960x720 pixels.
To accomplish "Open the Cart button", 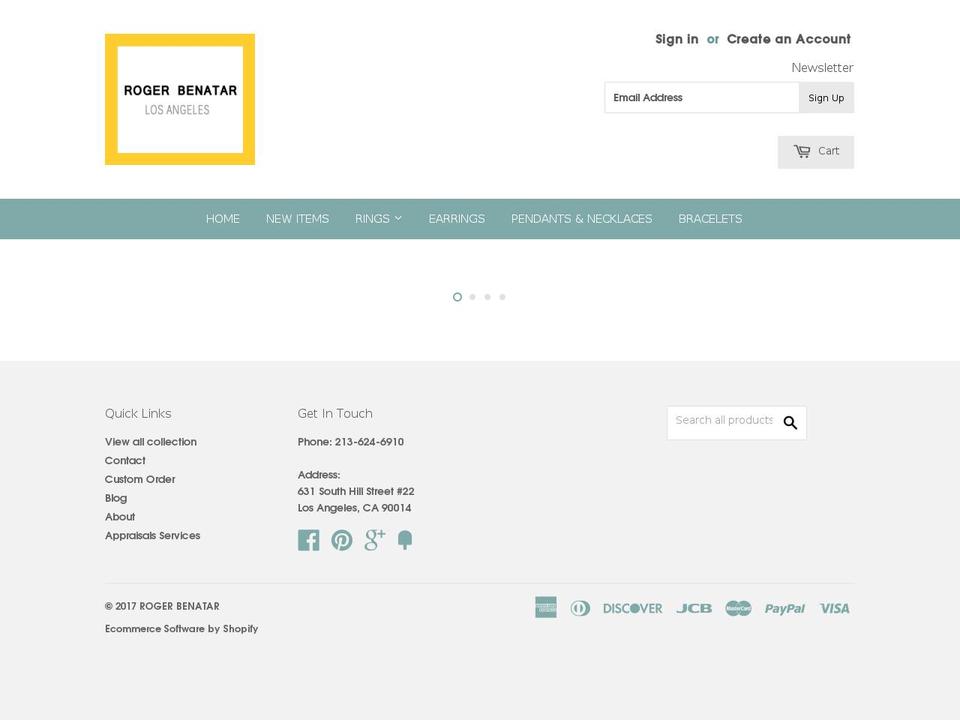I will click(x=816, y=152).
